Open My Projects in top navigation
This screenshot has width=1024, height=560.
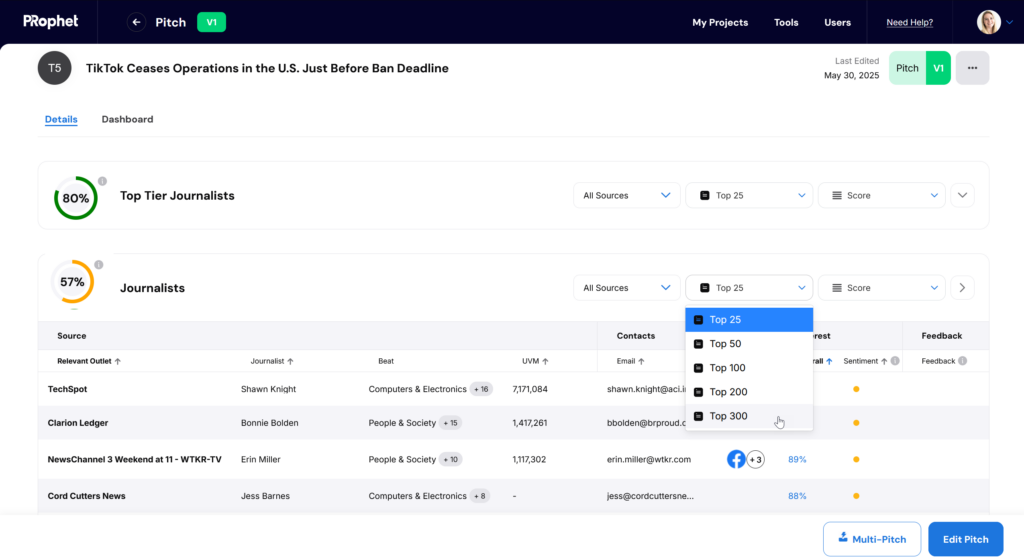click(x=720, y=22)
